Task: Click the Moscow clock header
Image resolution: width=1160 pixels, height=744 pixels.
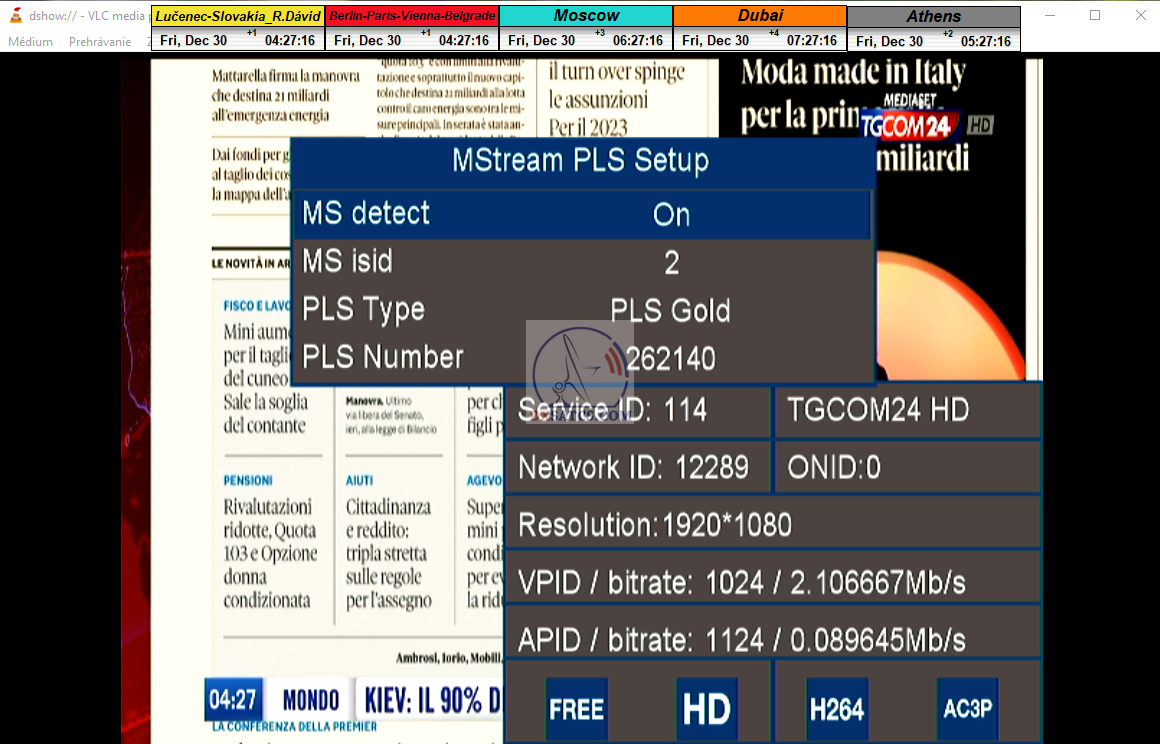Action: tap(586, 16)
